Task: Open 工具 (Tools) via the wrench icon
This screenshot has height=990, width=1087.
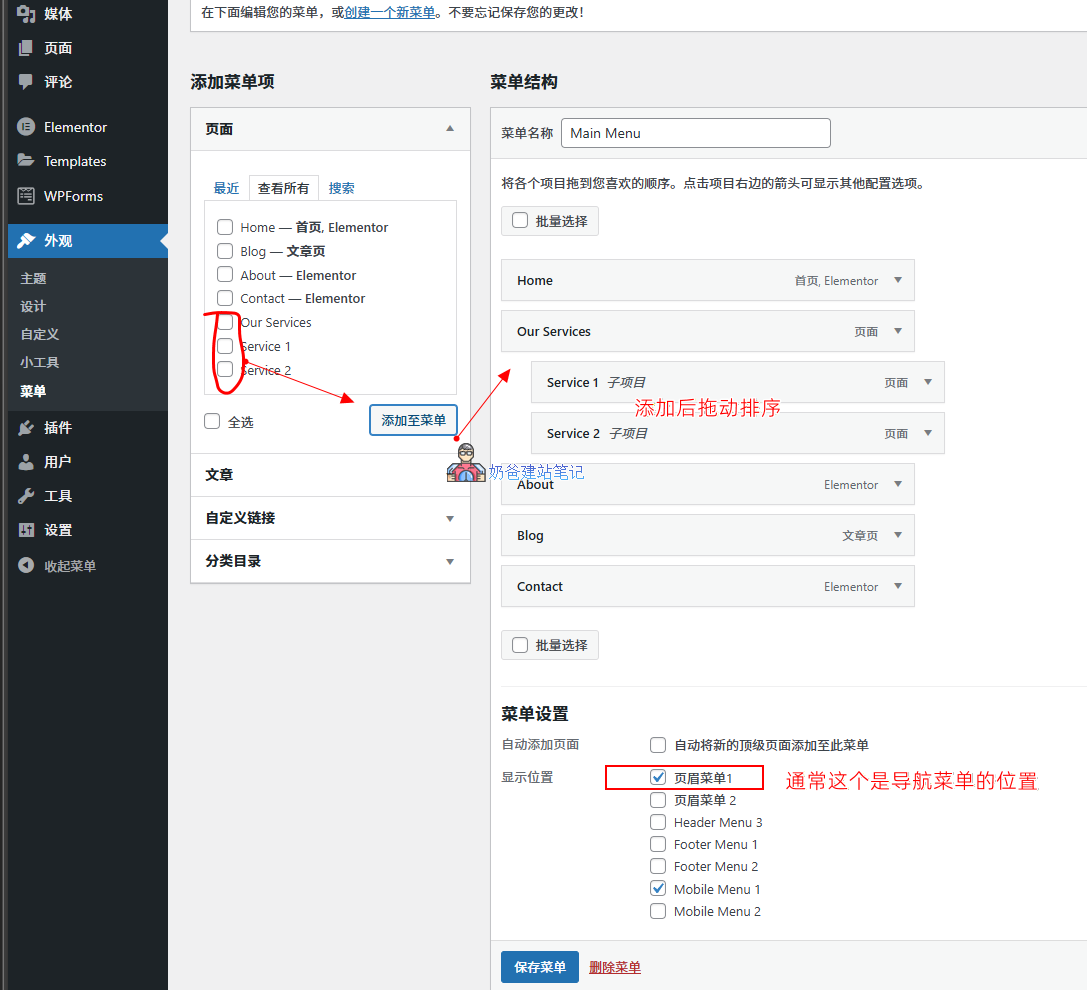Action: [25, 495]
